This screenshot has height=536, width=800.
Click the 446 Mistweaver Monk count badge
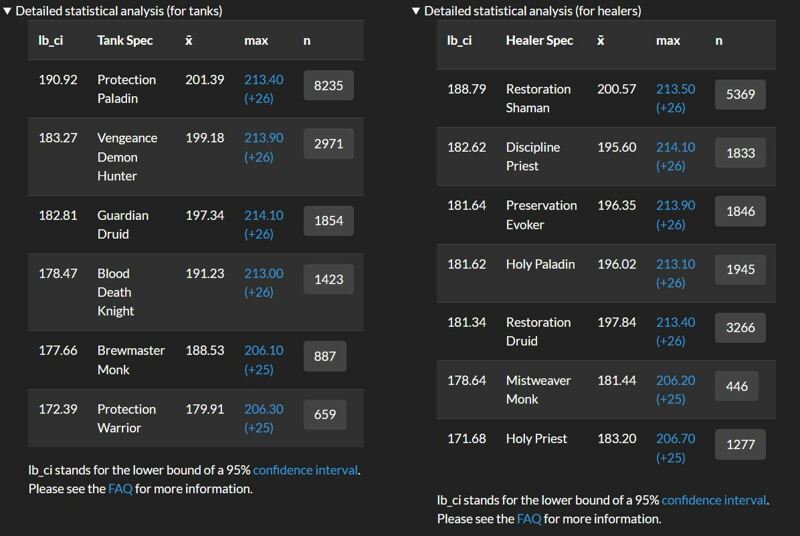tap(737, 386)
